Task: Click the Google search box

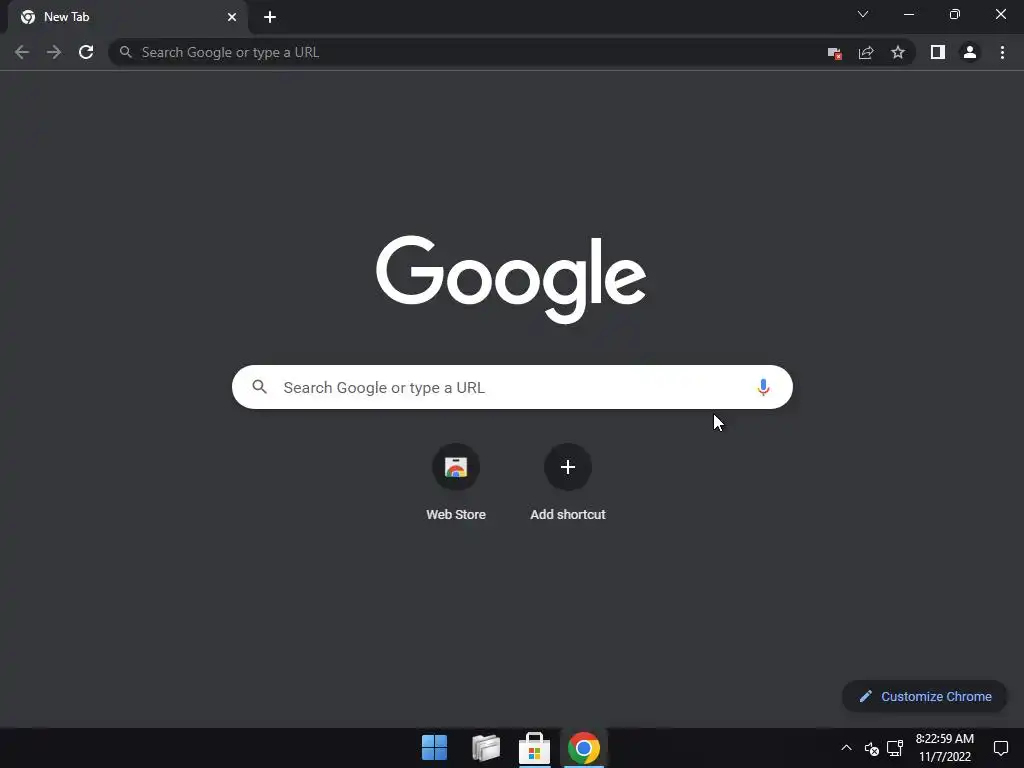Action: click(512, 387)
